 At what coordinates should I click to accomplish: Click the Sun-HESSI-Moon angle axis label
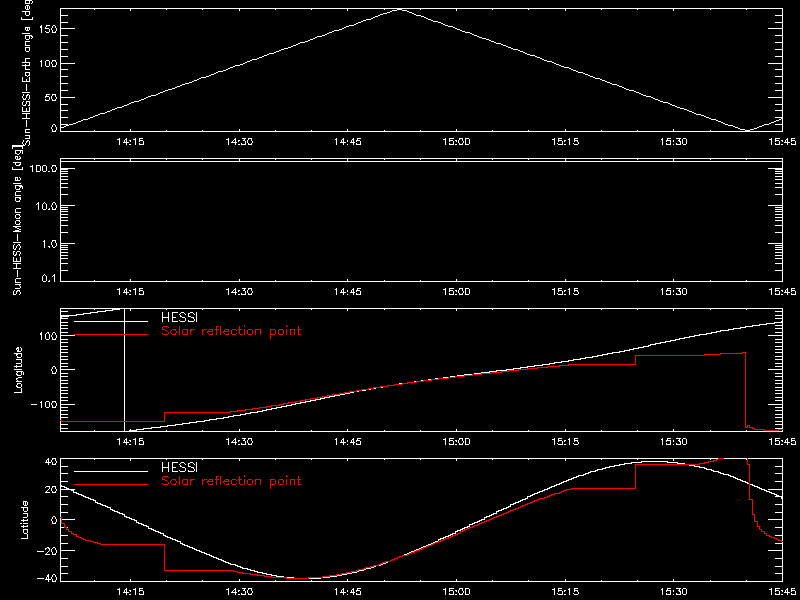click(x=19, y=220)
